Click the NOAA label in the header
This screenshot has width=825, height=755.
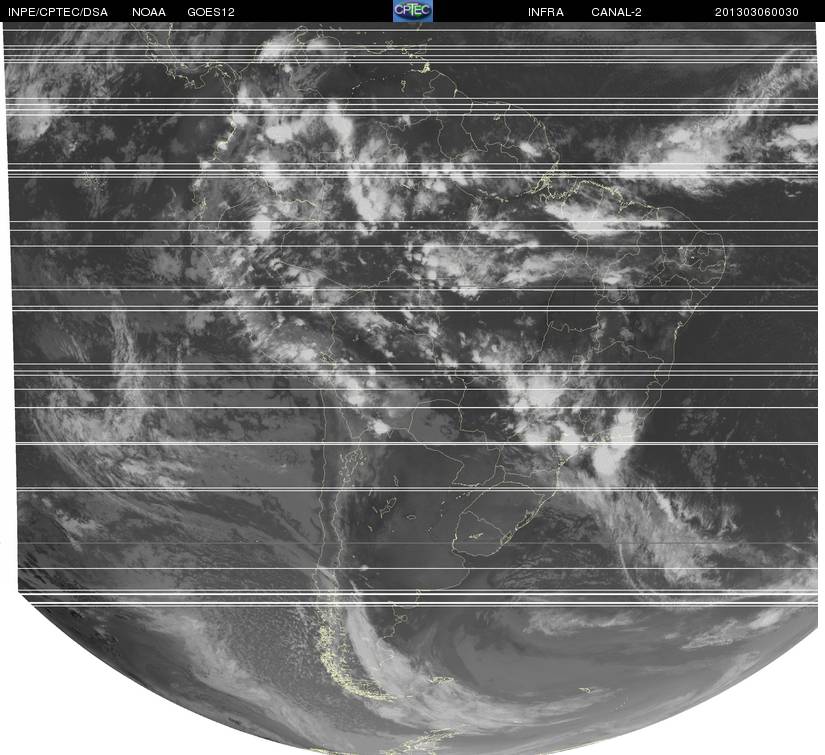click(149, 12)
